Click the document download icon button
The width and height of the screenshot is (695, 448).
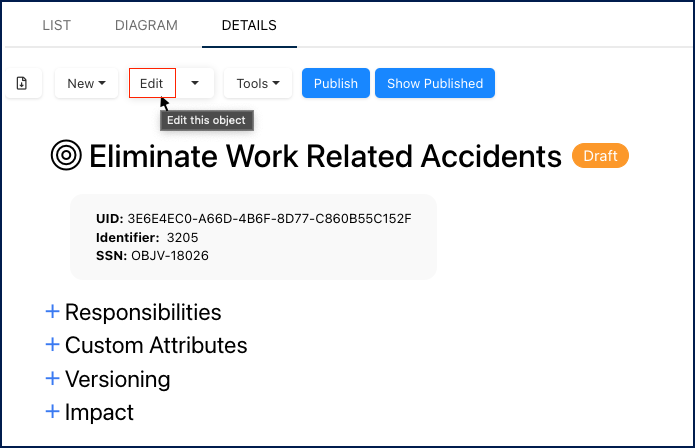(21, 83)
